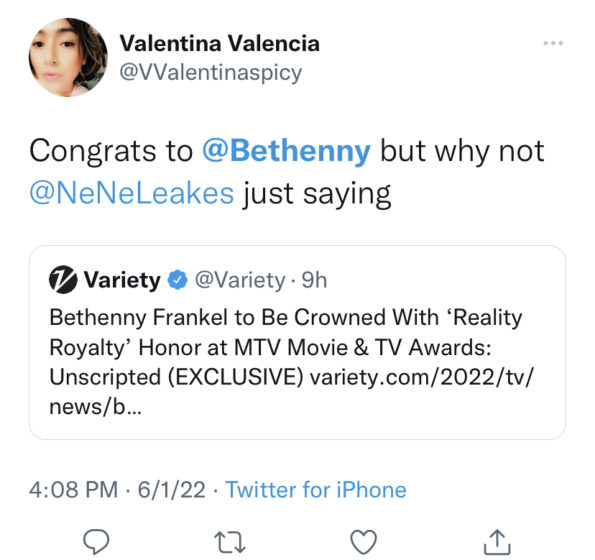Open the @VValentinaspicy handle
Image resolution: width=595 pixels, height=560 pixels.
(x=211, y=72)
